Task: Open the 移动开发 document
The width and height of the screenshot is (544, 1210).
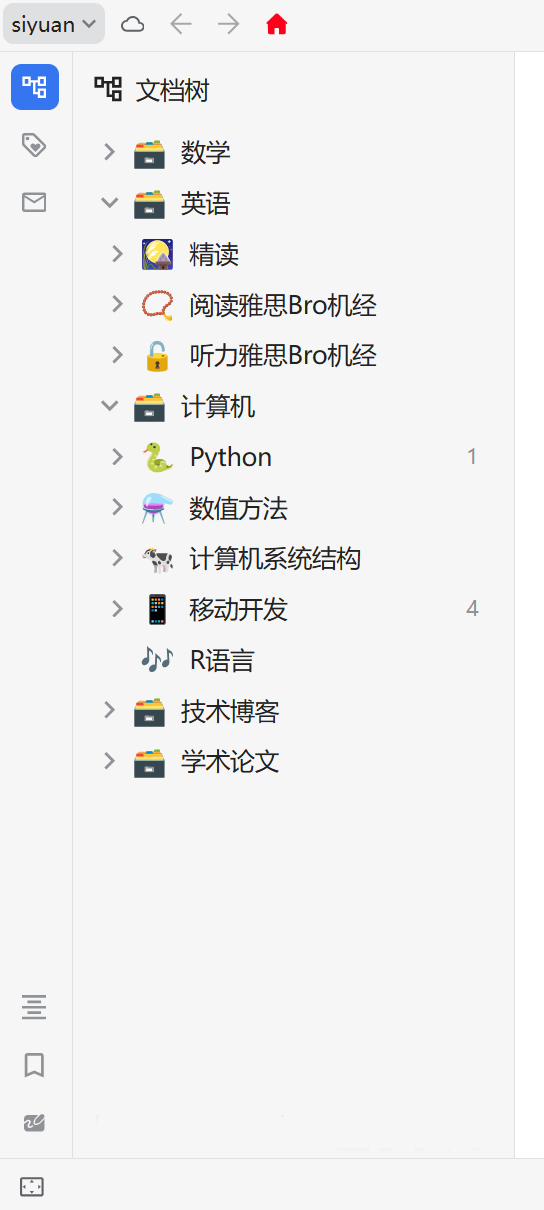Action: point(238,610)
